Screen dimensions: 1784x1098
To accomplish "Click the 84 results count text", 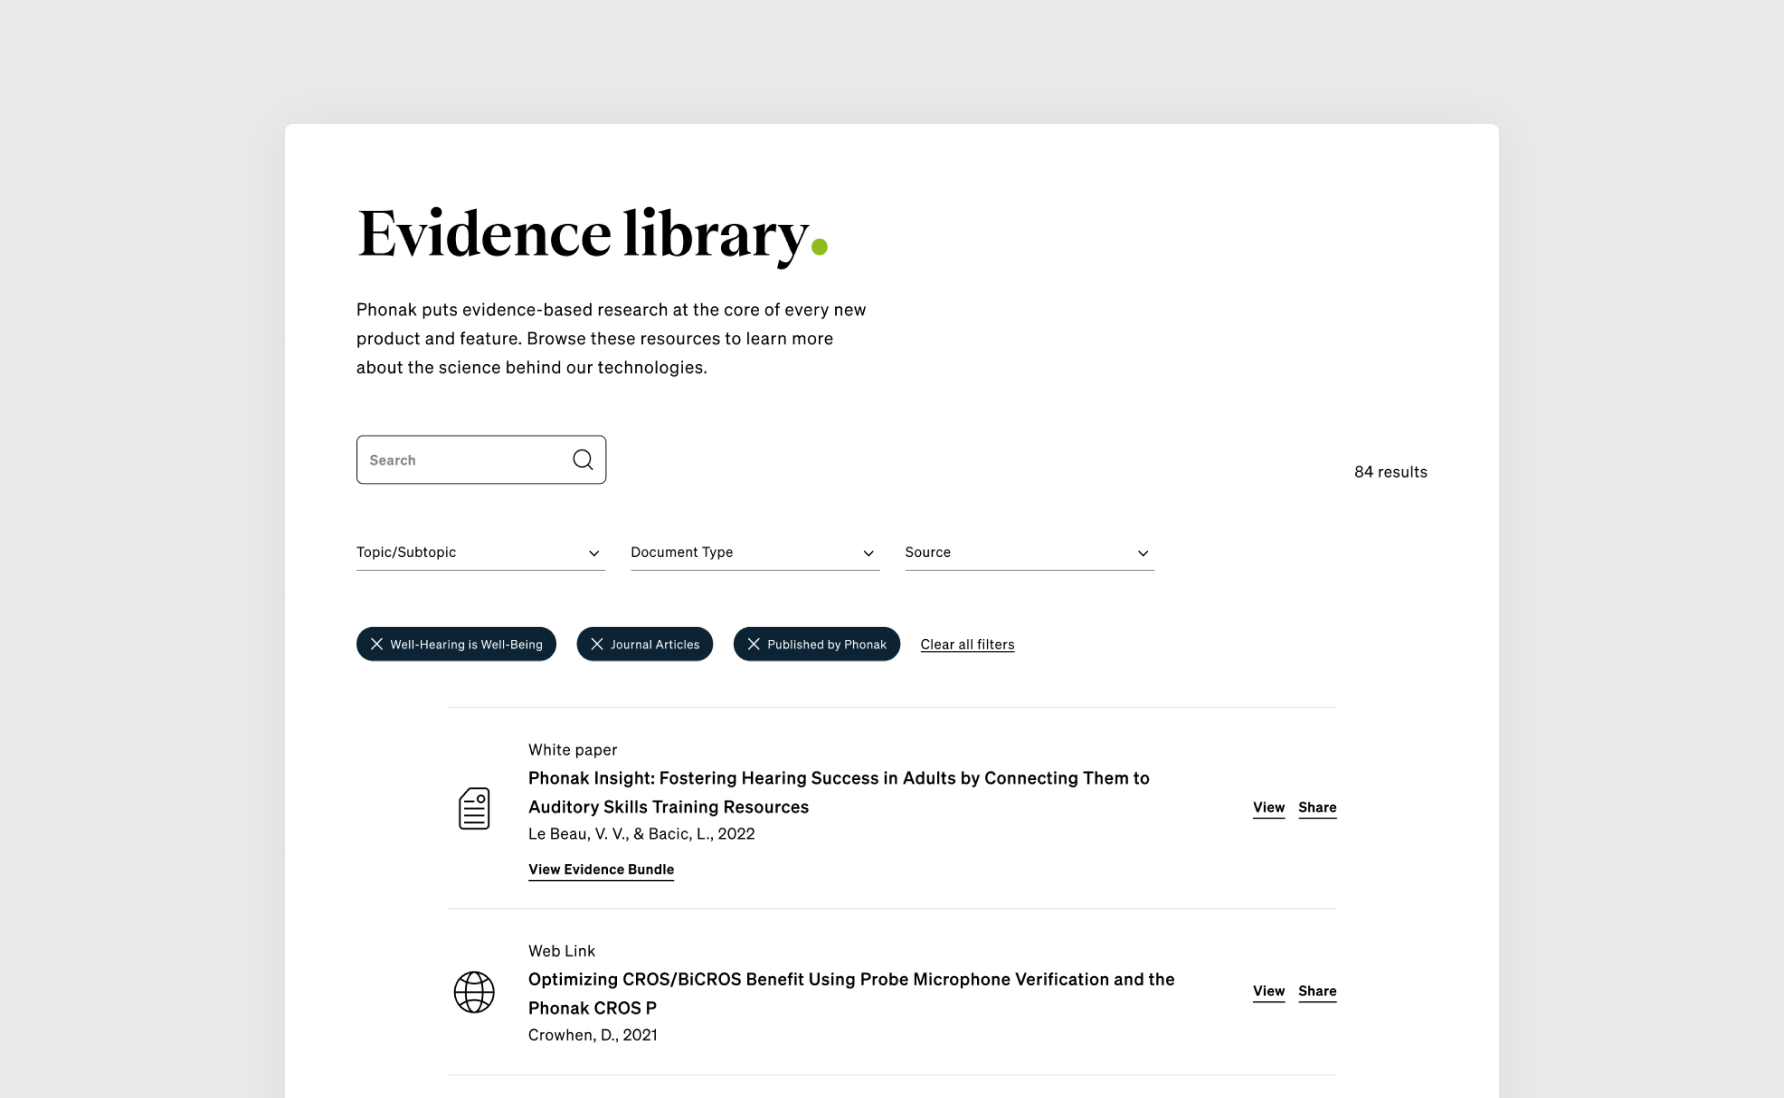I will 1390,472.
